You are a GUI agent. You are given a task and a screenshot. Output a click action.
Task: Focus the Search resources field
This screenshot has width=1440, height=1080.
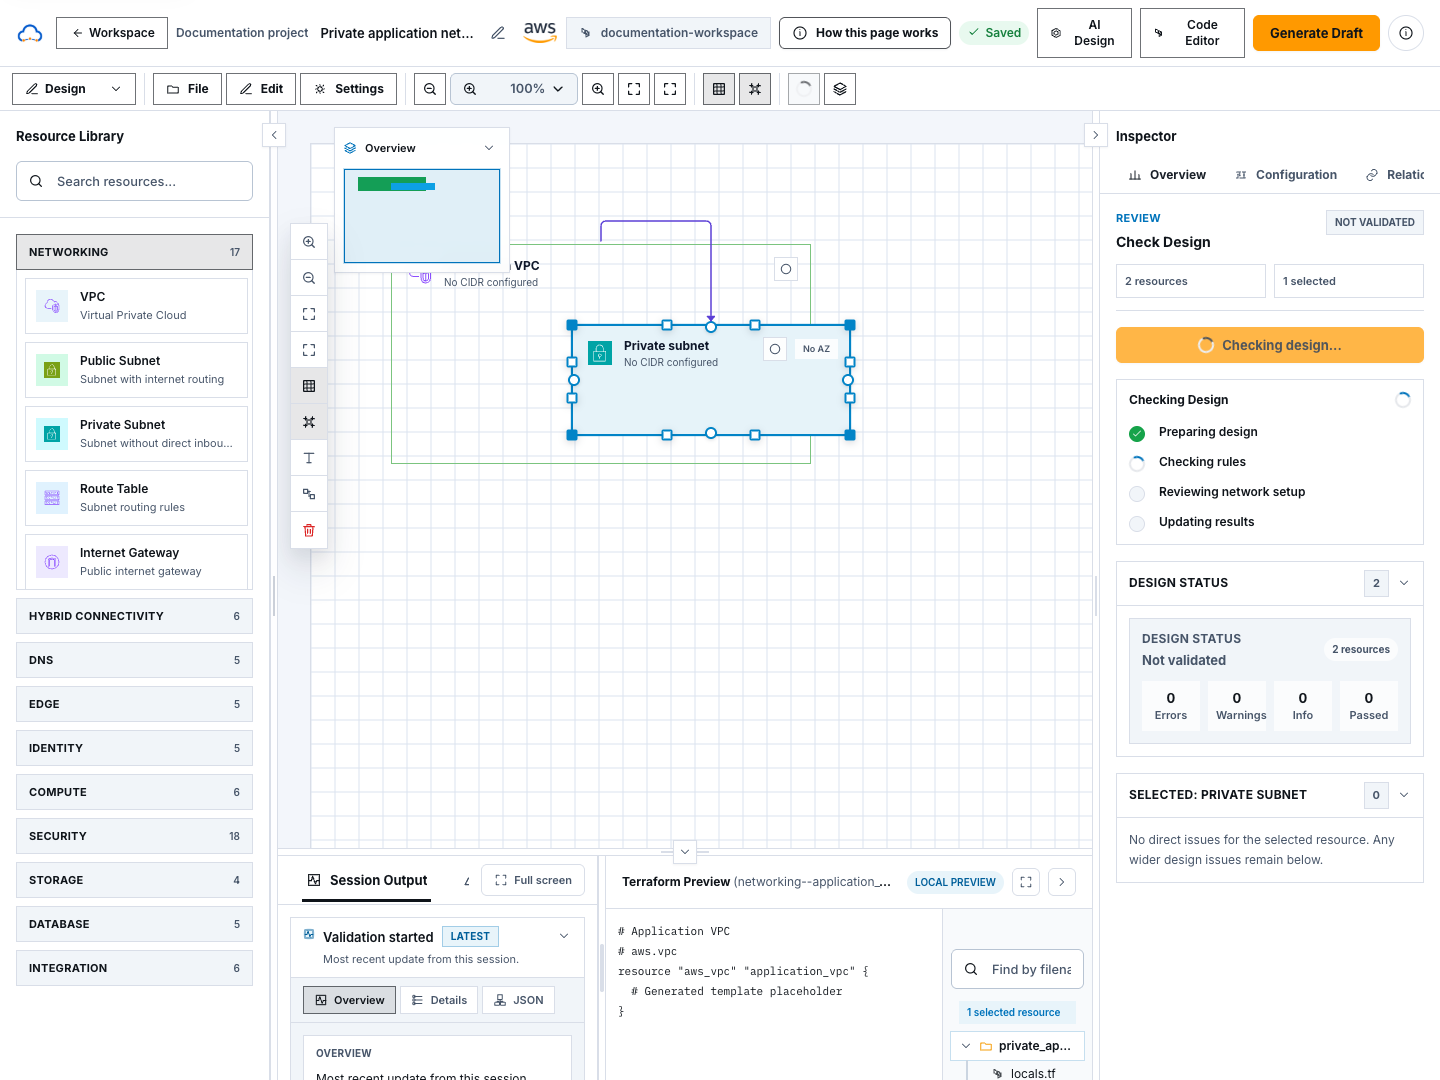[x=134, y=181]
